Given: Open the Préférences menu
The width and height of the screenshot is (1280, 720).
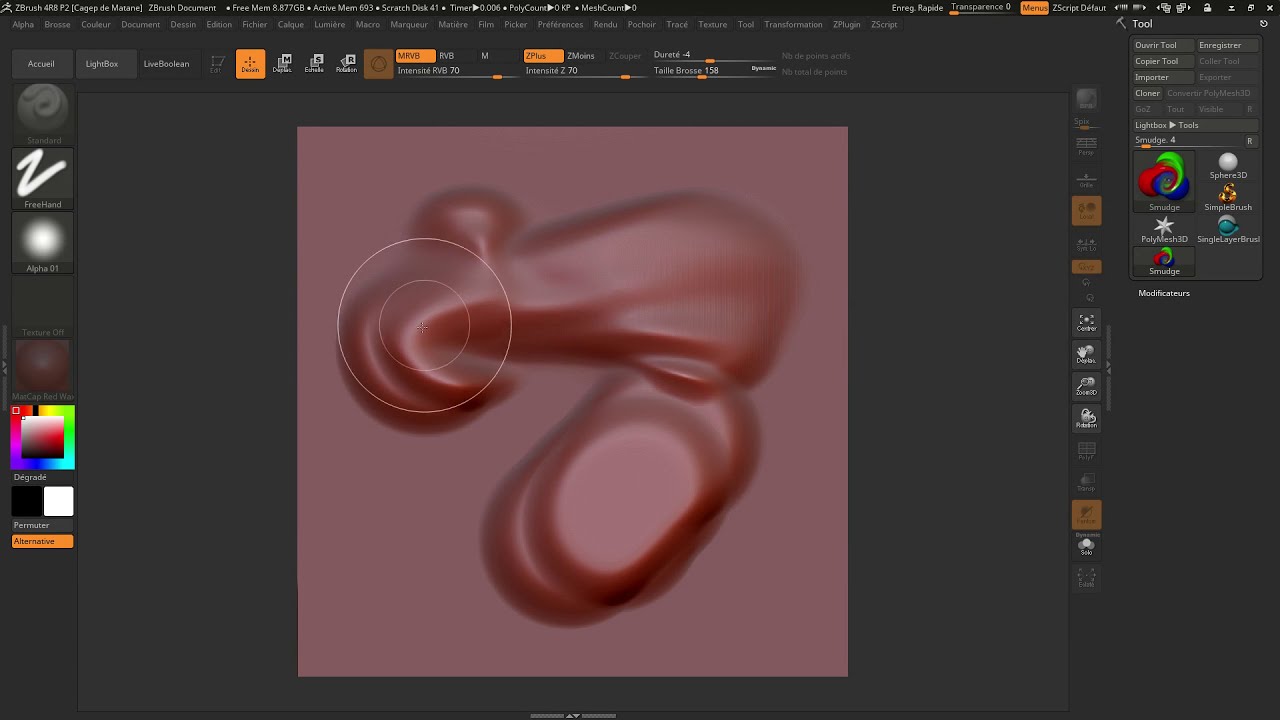Looking at the screenshot, I should pyautogui.click(x=560, y=24).
